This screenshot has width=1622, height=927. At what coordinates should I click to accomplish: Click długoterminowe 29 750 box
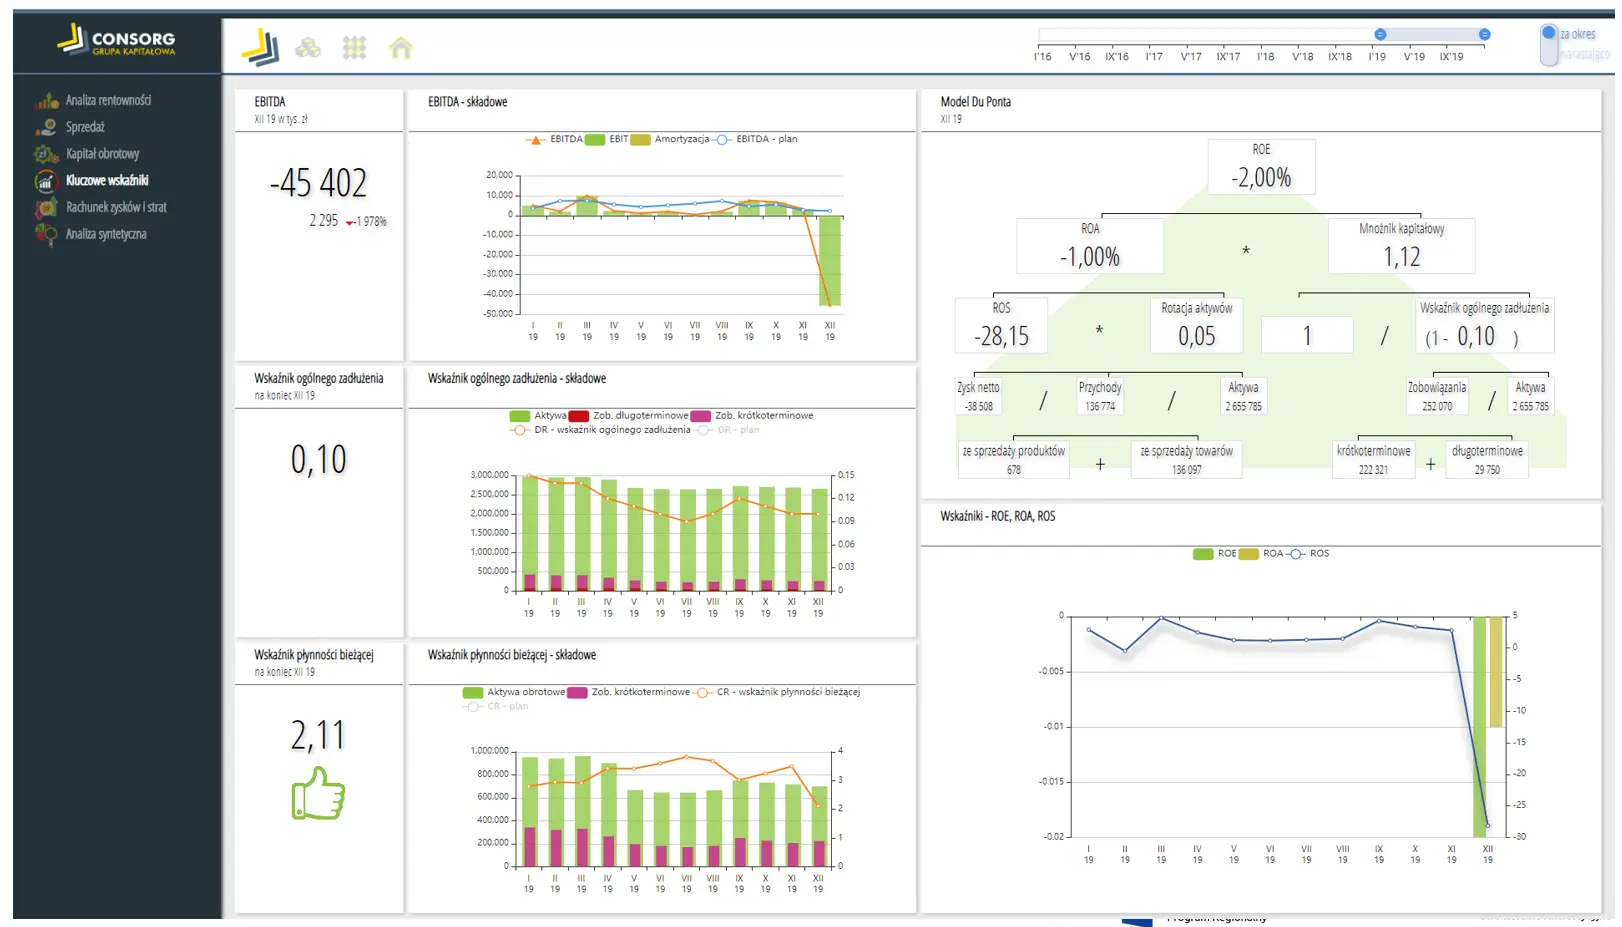(1487, 460)
